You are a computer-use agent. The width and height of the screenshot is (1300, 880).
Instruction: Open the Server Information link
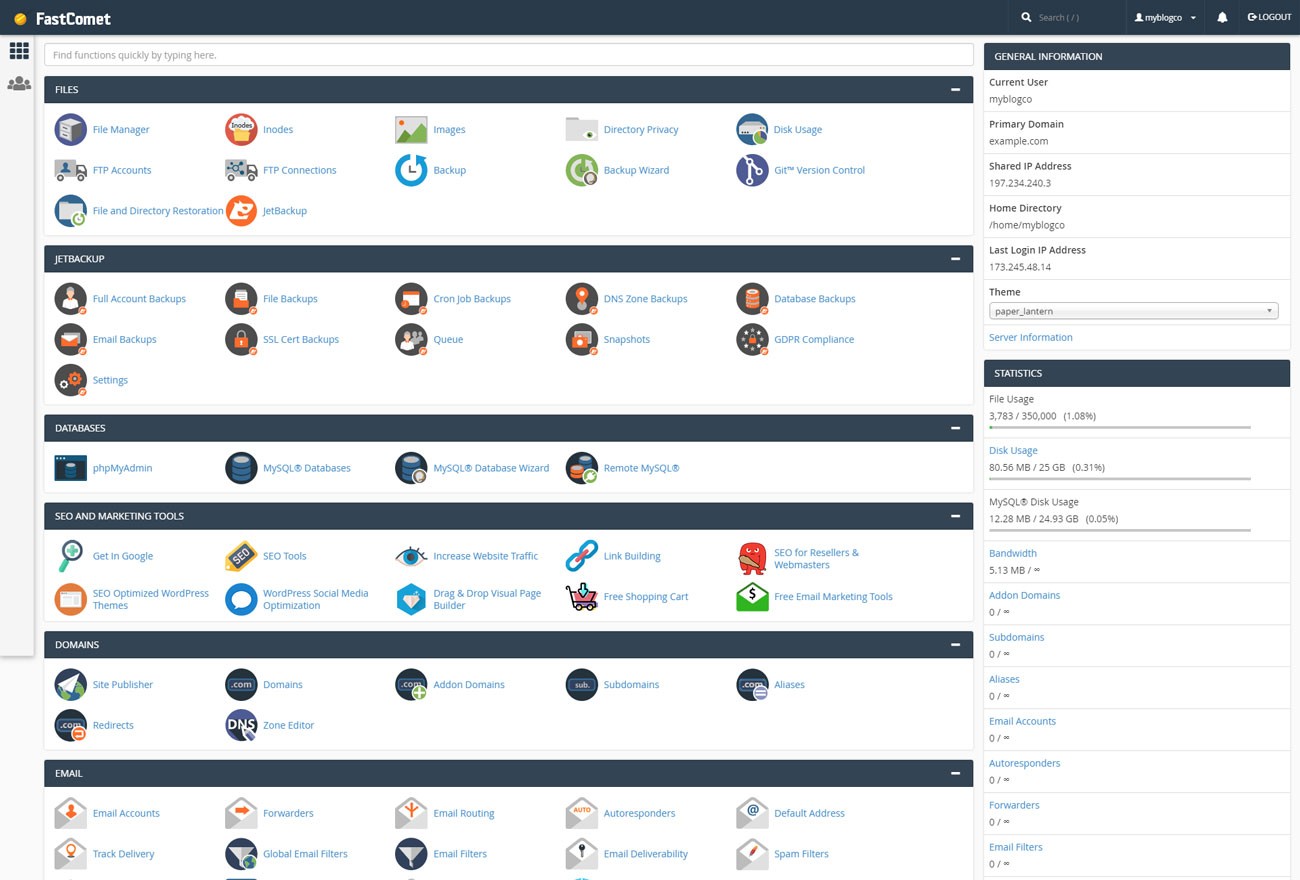[1030, 337]
